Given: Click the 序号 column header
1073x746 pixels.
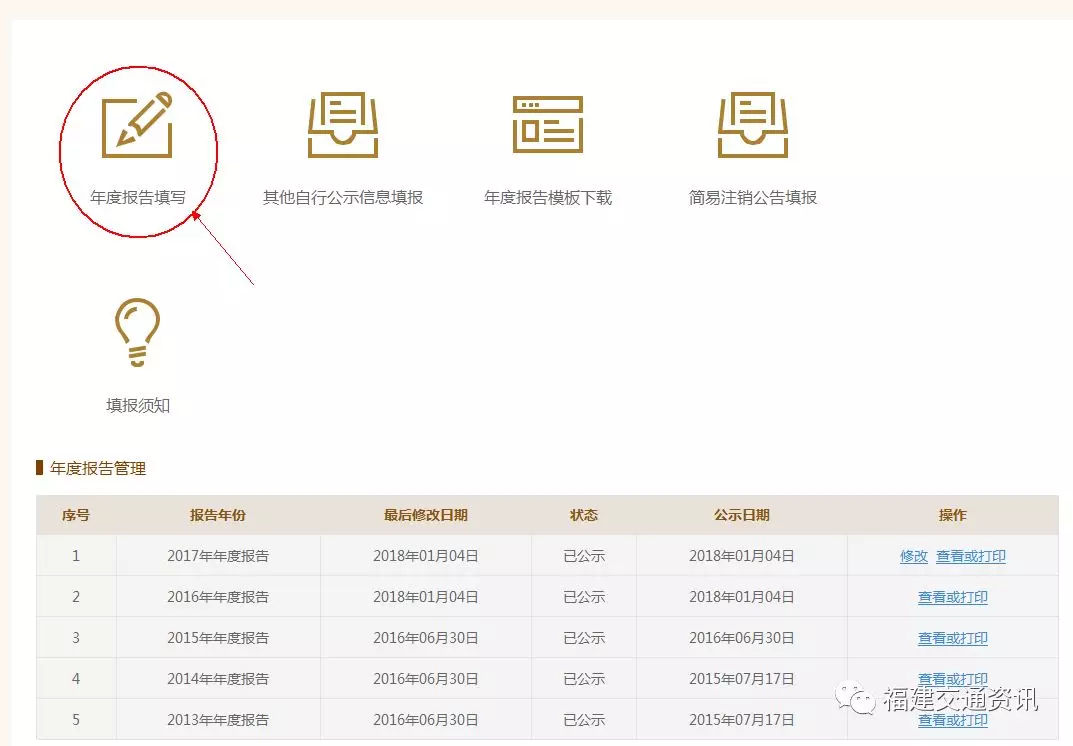Looking at the screenshot, I should pos(76,515).
